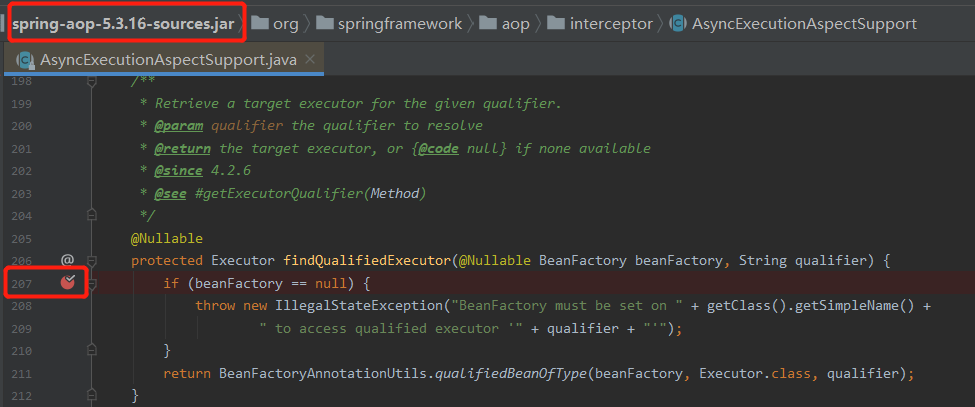
Task: Click line number 211 in the gutter
Action: (x=21, y=373)
